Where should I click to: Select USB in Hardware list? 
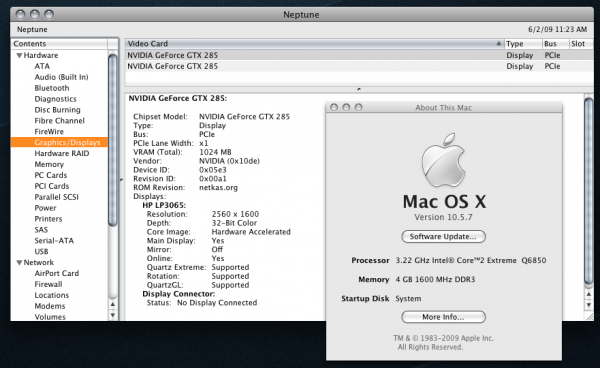pyautogui.click(x=41, y=252)
